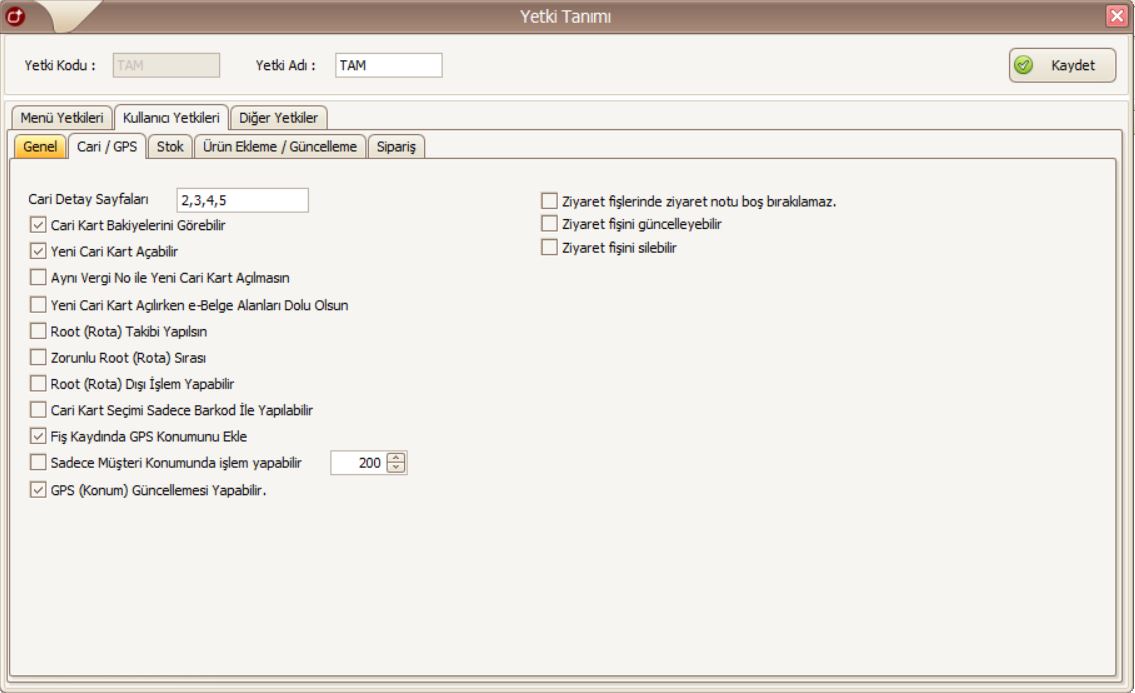Viewport: 1135px width, 693px height.
Task: Close the Yetki Tanımı window
Action: tap(1119, 14)
